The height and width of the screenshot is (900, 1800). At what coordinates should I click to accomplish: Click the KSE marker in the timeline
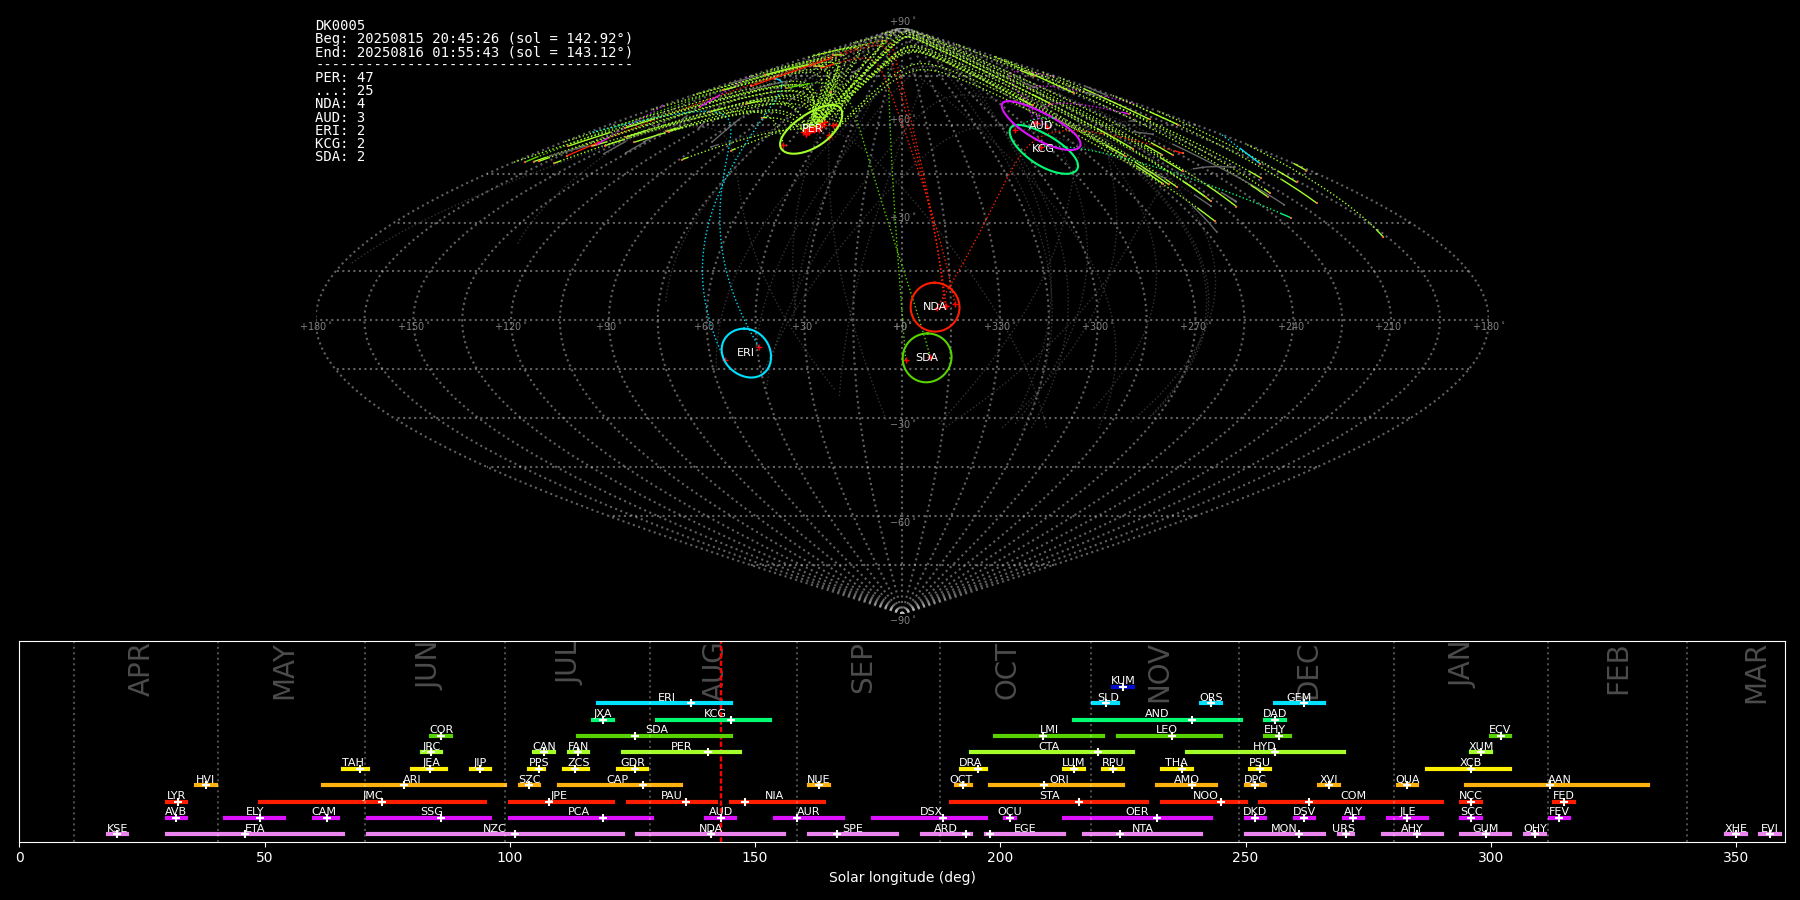tap(117, 832)
